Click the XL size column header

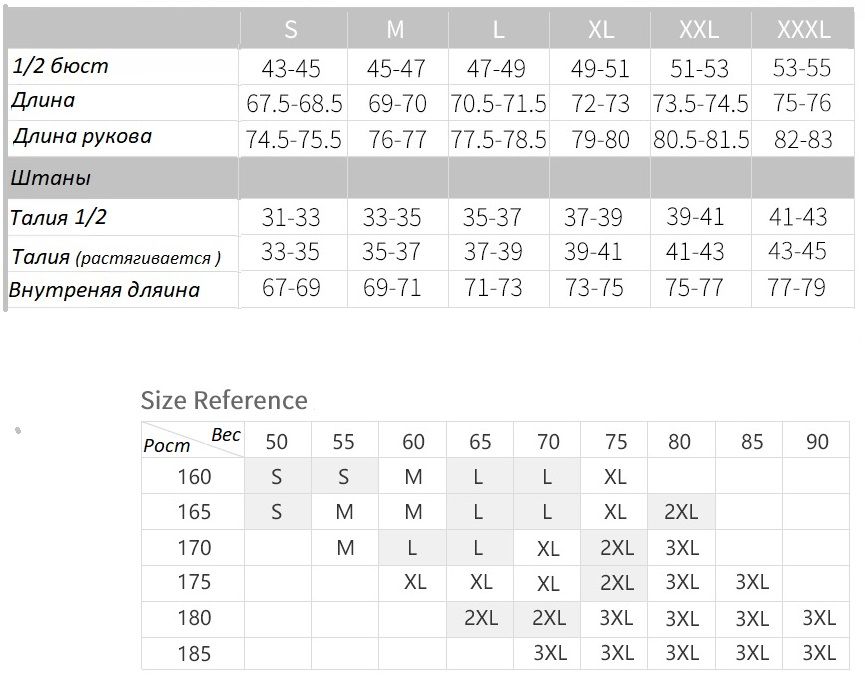tap(600, 30)
